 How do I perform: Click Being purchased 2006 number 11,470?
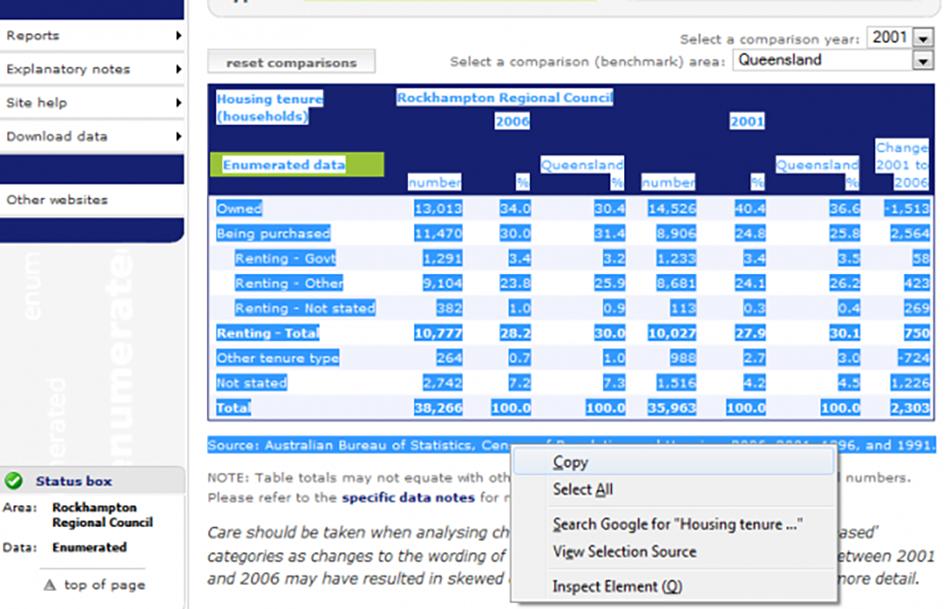(x=438, y=233)
